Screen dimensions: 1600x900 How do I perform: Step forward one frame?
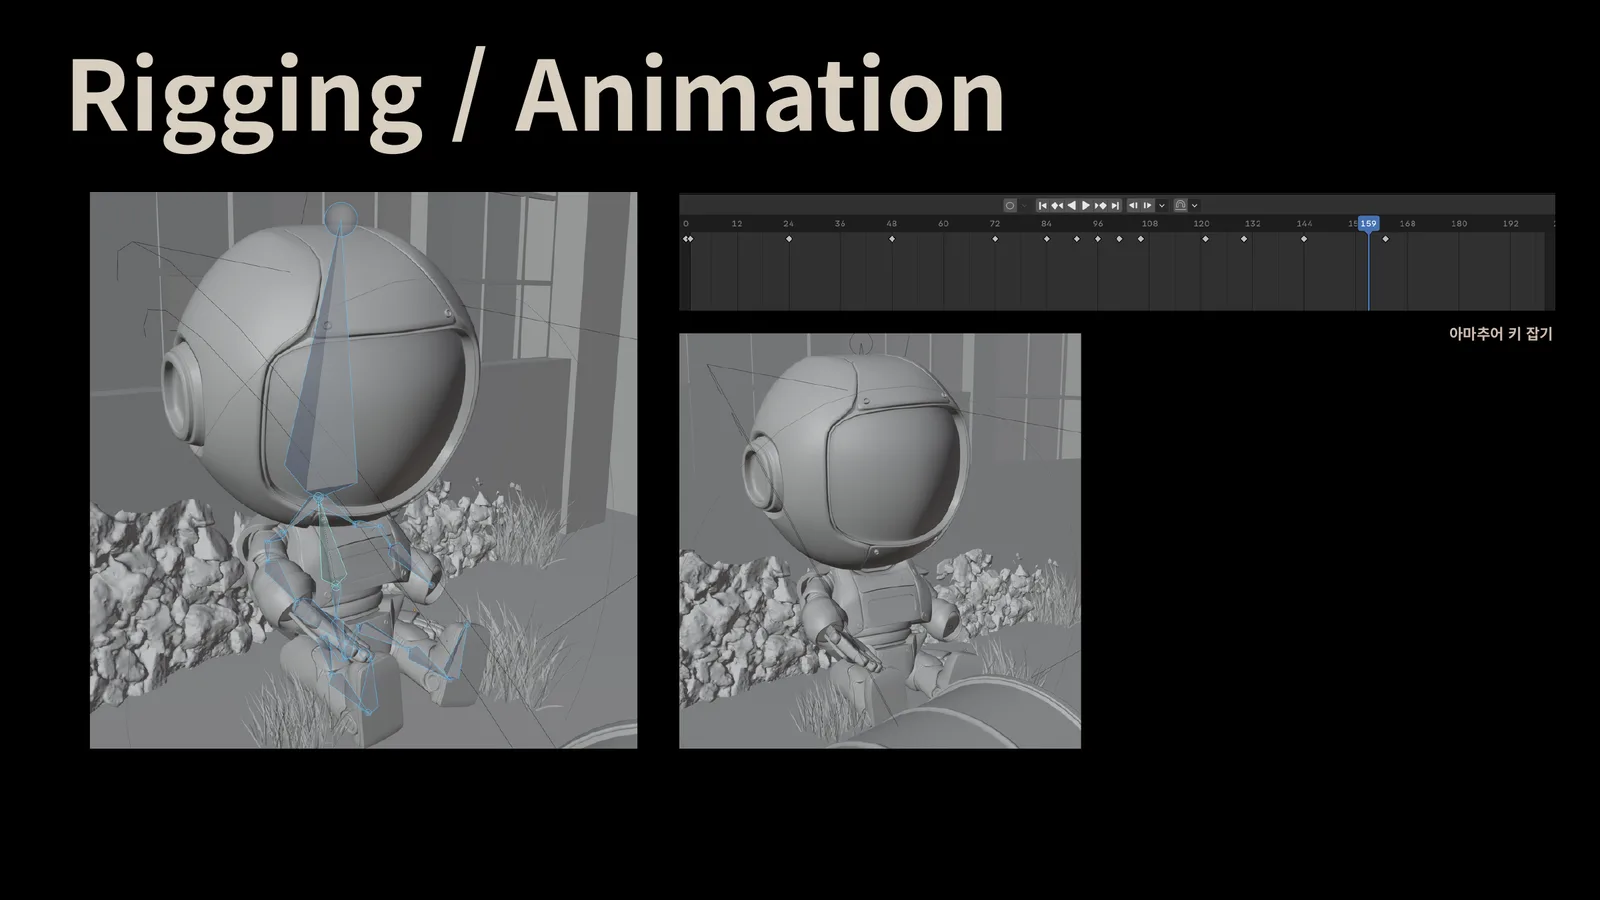[1147, 205]
